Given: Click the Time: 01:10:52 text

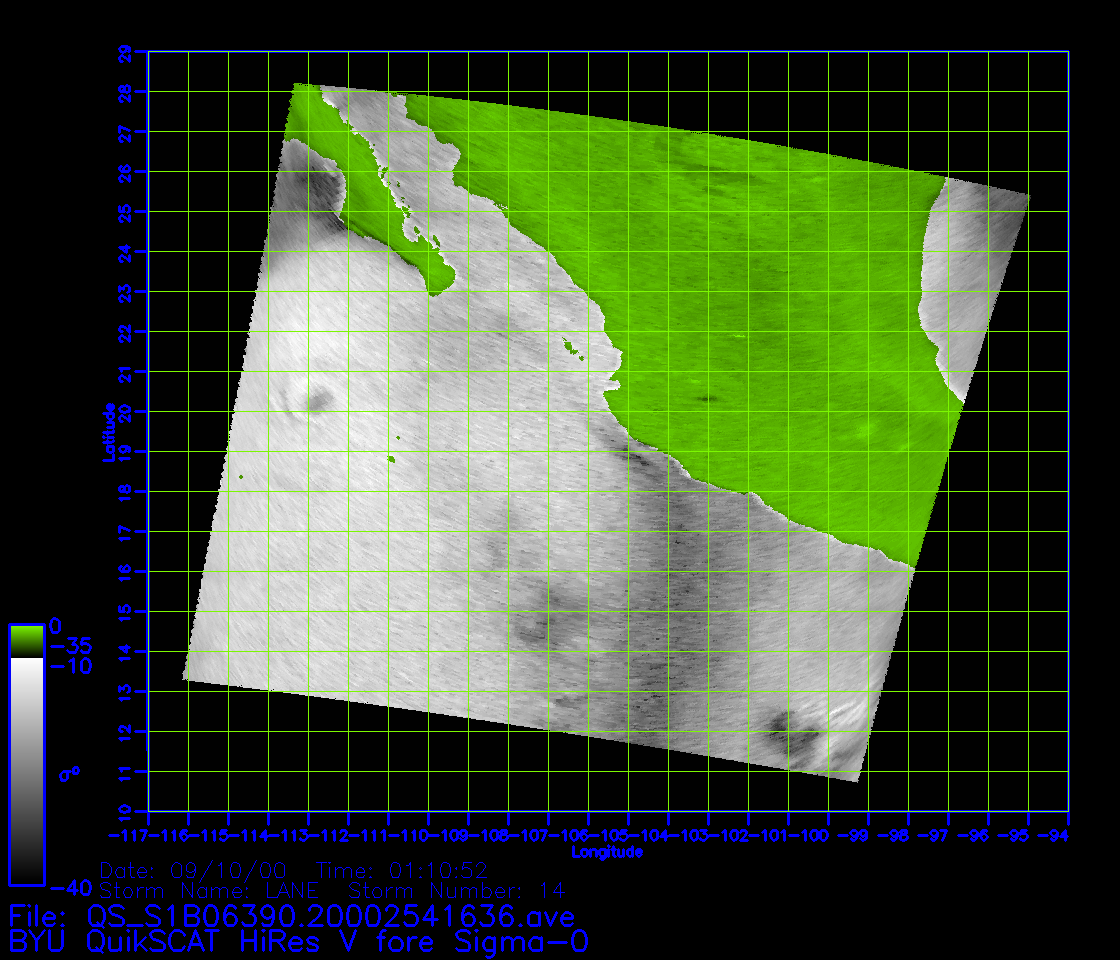Looking at the screenshot, I should pyautogui.click(x=402, y=870).
